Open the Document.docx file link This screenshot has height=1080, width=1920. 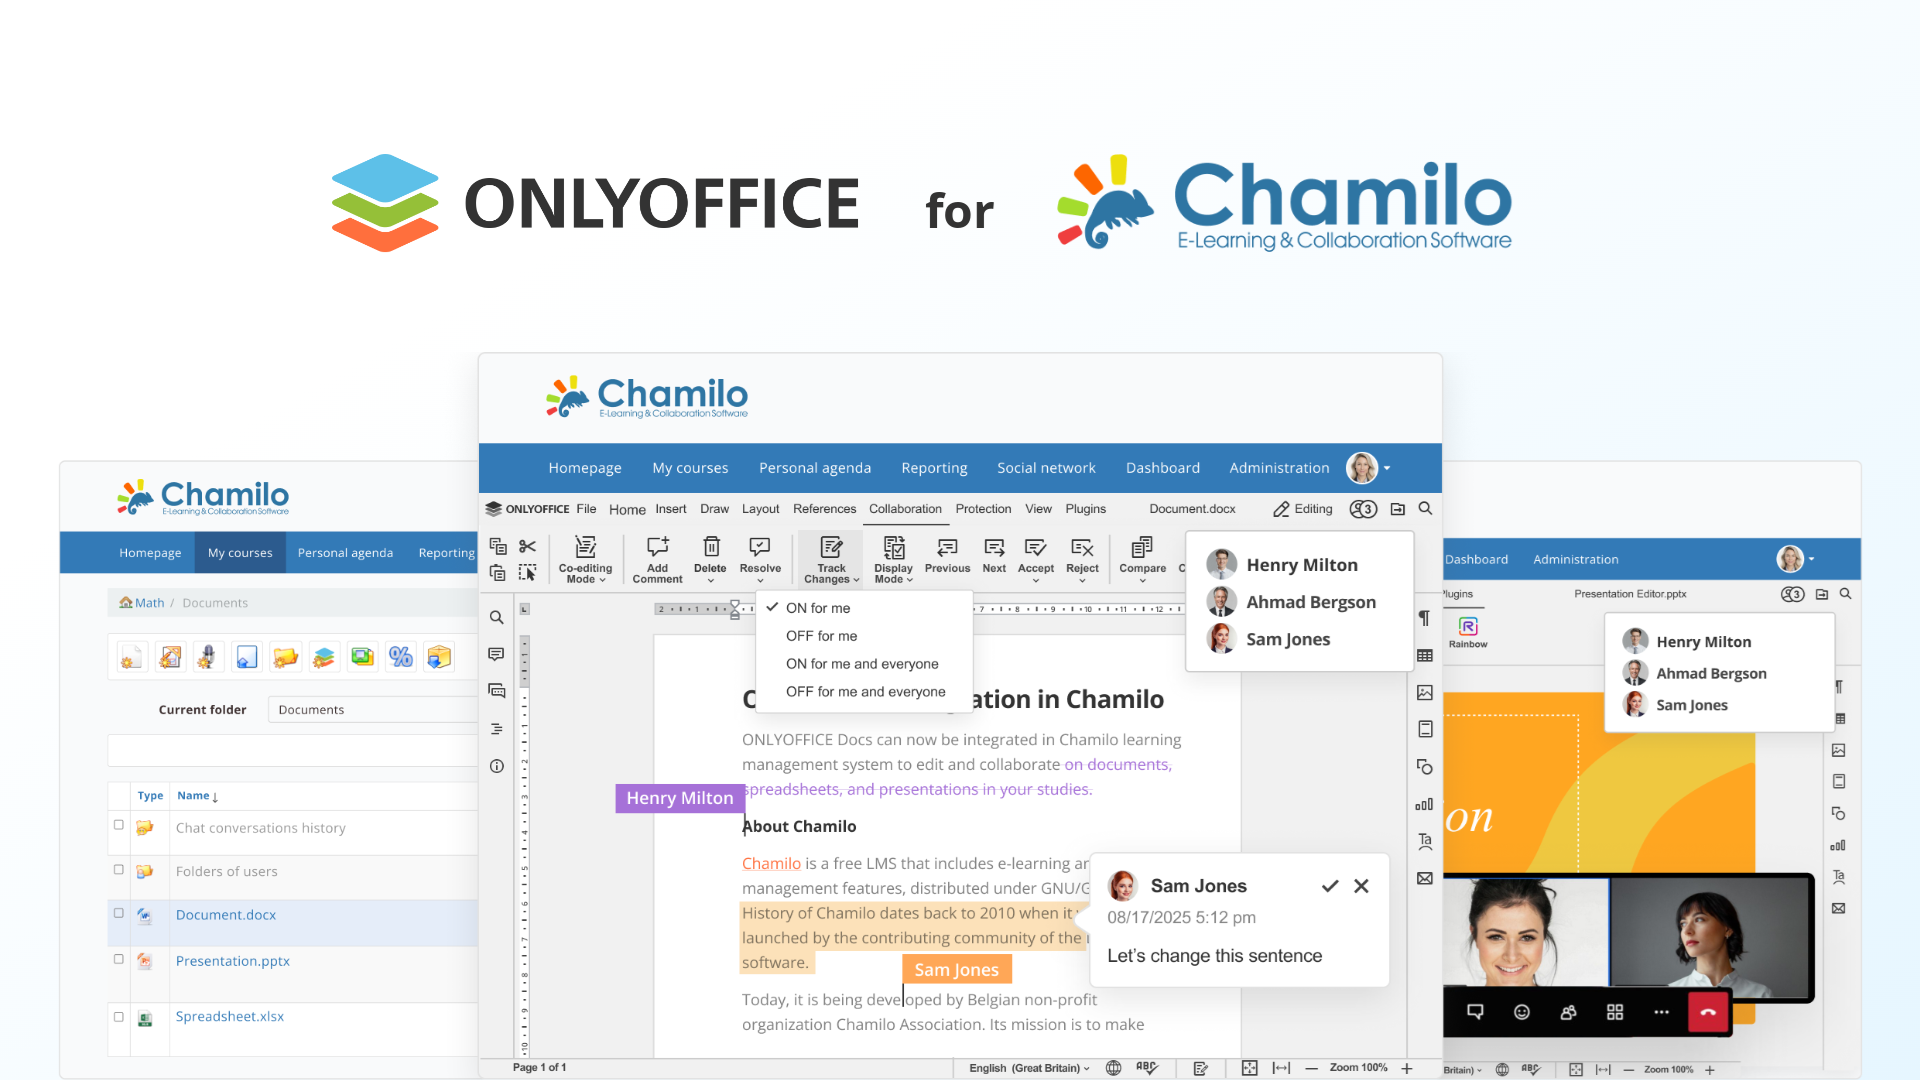click(x=226, y=915)
